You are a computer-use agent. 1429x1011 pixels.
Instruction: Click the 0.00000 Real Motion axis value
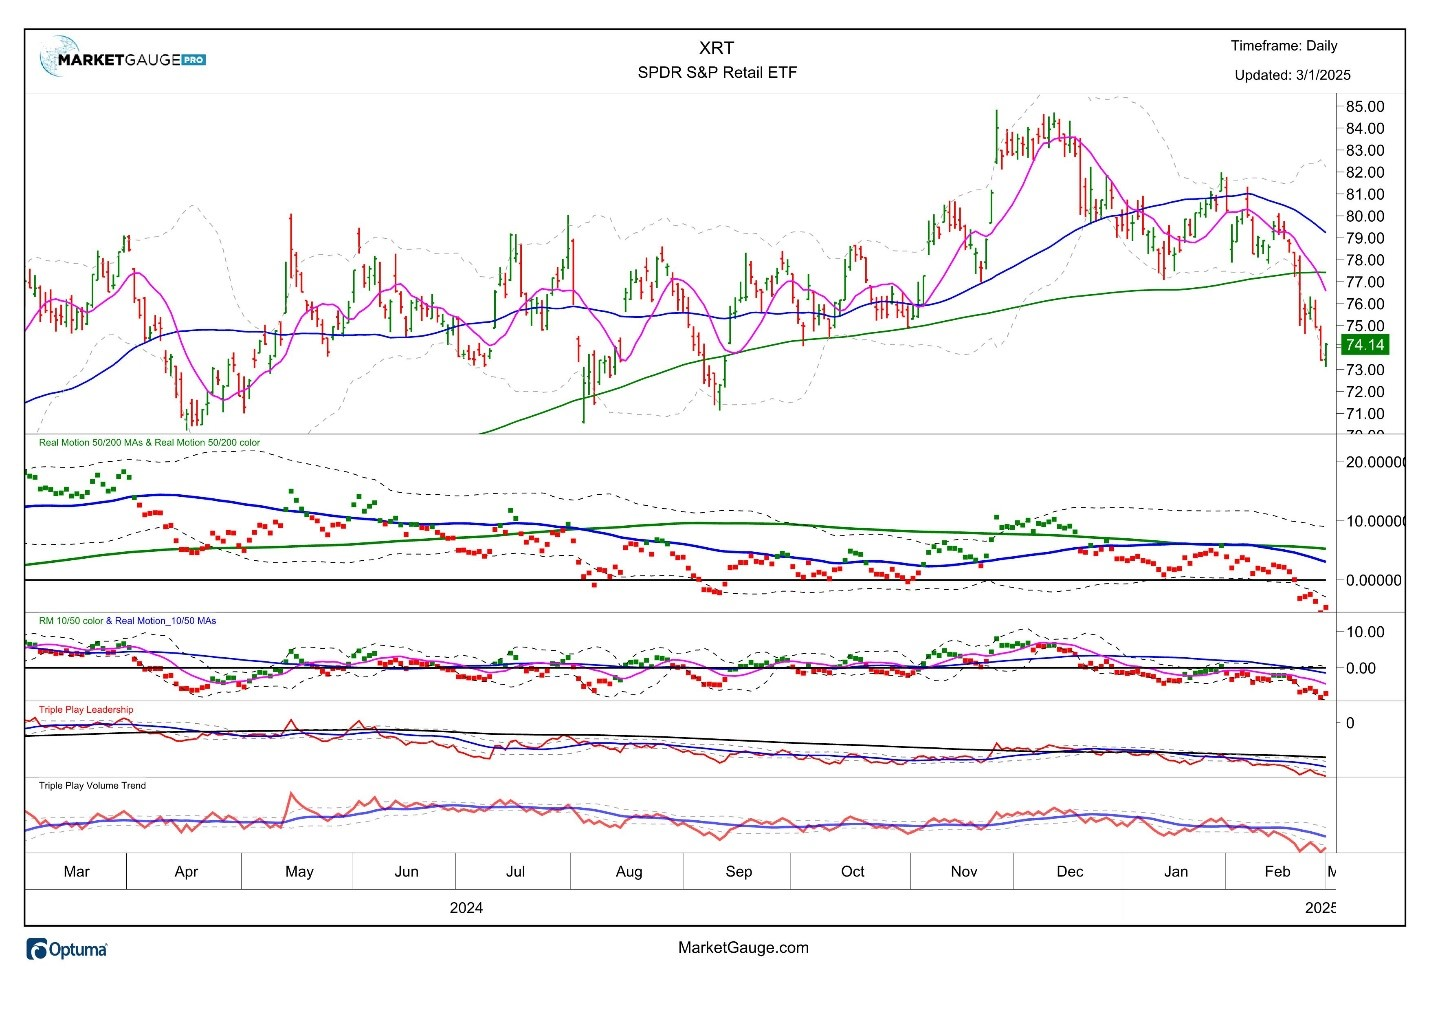click(1374, 580)
